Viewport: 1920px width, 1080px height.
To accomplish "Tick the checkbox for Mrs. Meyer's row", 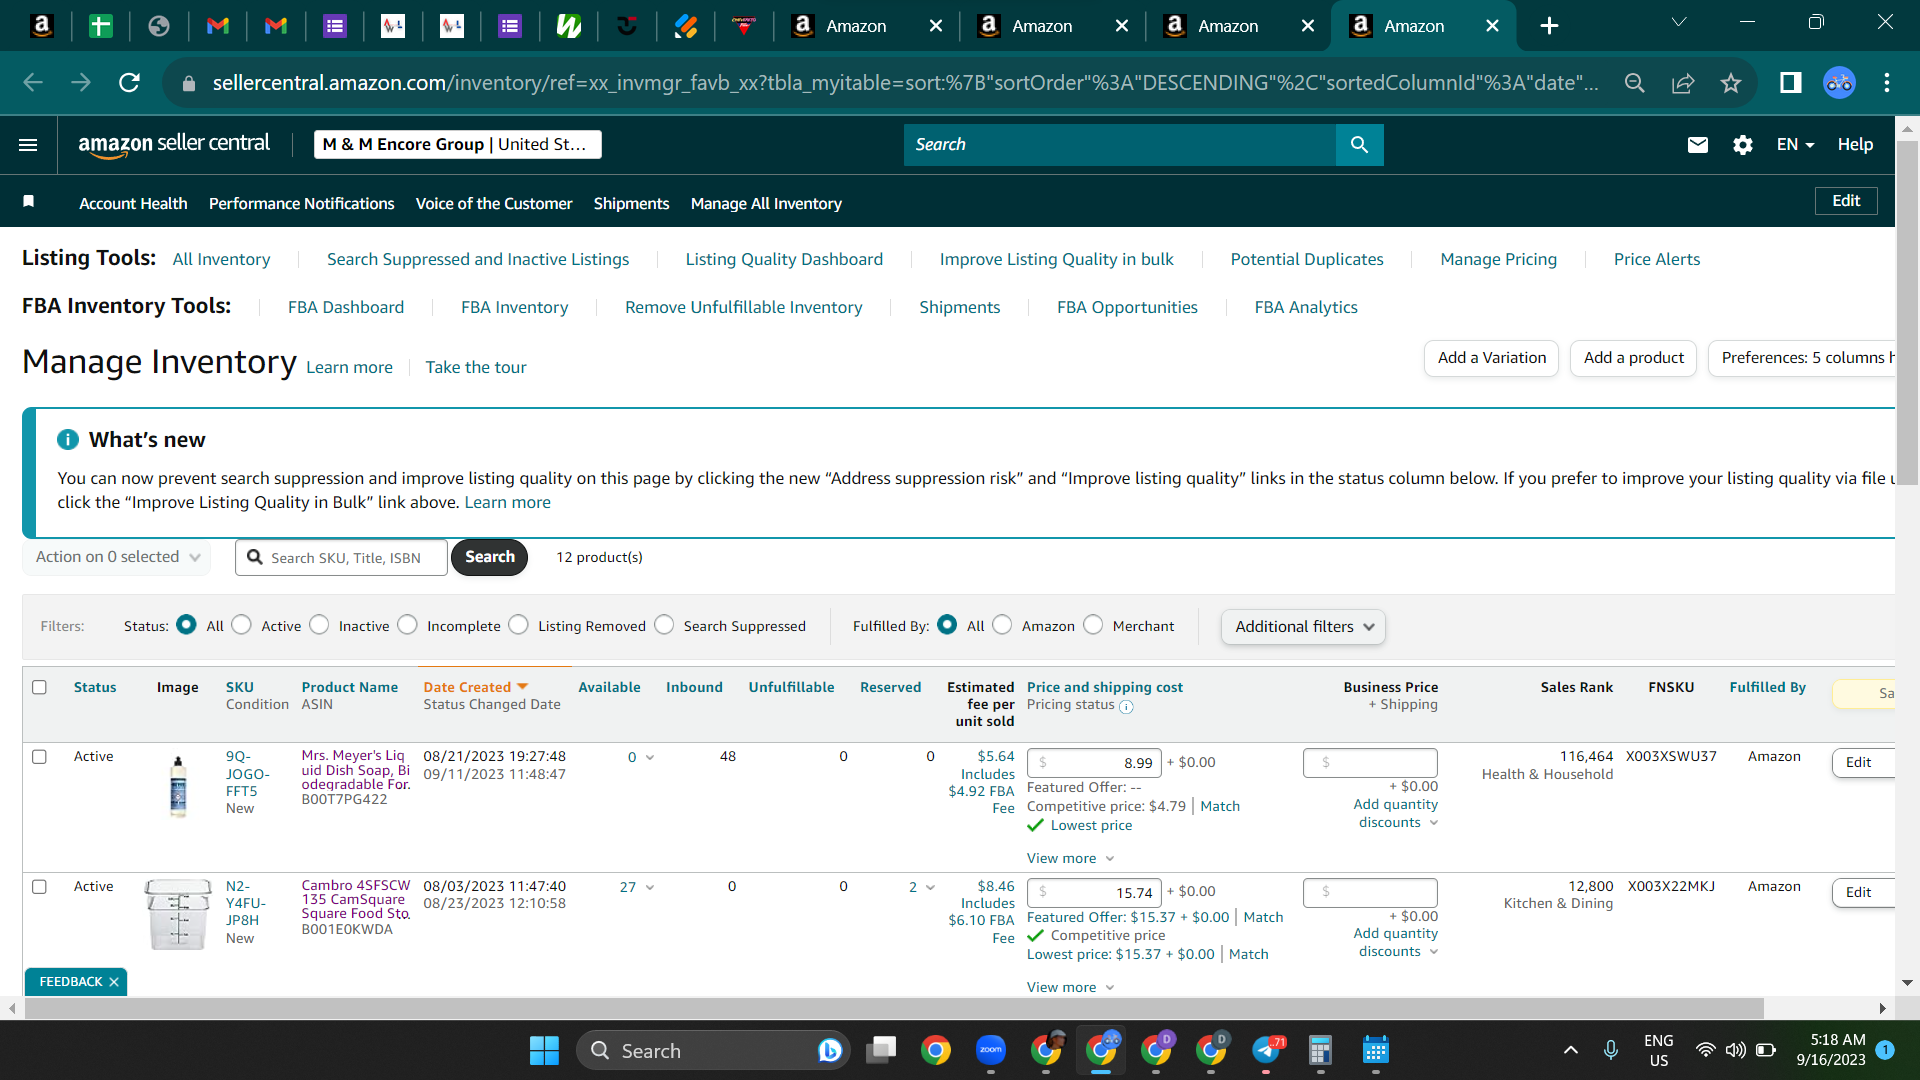I will [39, 757].
